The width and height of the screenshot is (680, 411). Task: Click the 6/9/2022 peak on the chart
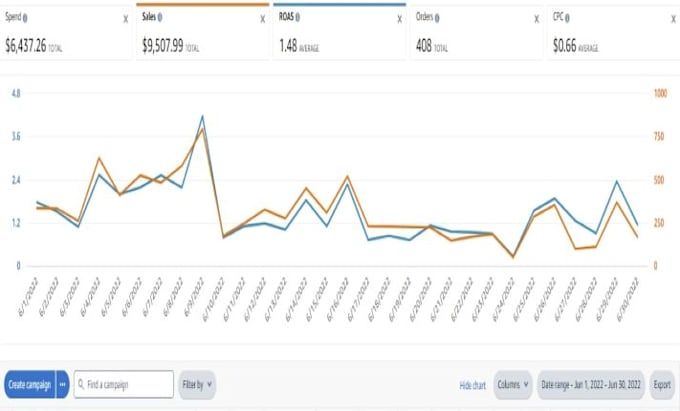[x=202, y=116]
